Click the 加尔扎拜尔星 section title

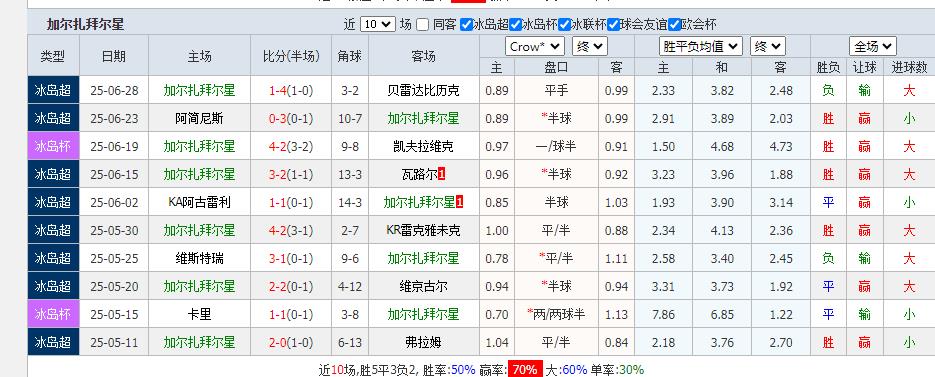[x=85, y=24]
